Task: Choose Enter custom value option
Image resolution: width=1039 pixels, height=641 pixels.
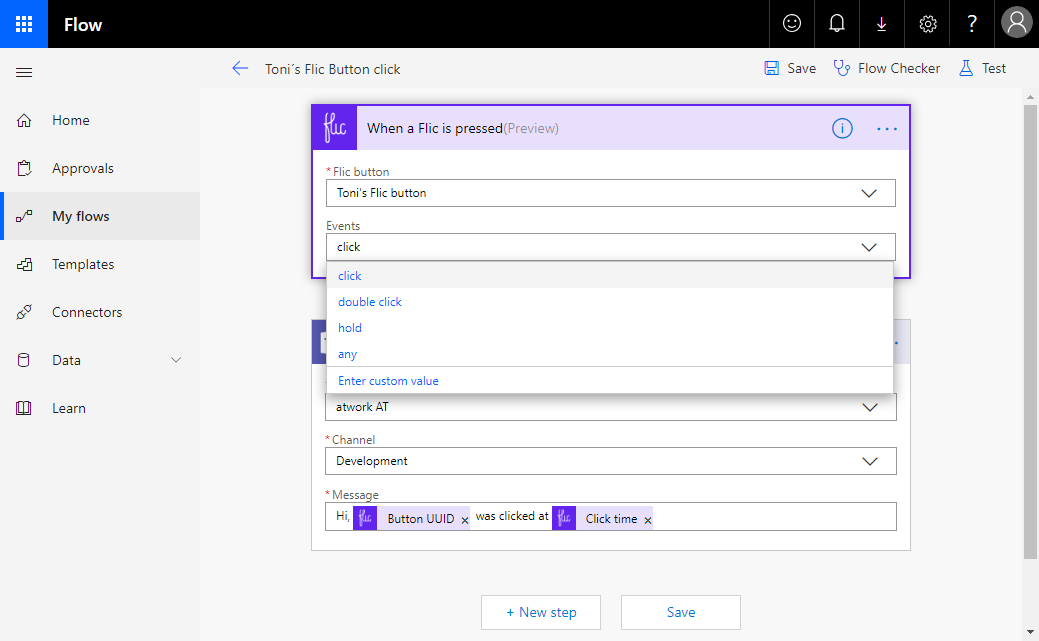Action: pyautogui.click(x=388, y=381)
